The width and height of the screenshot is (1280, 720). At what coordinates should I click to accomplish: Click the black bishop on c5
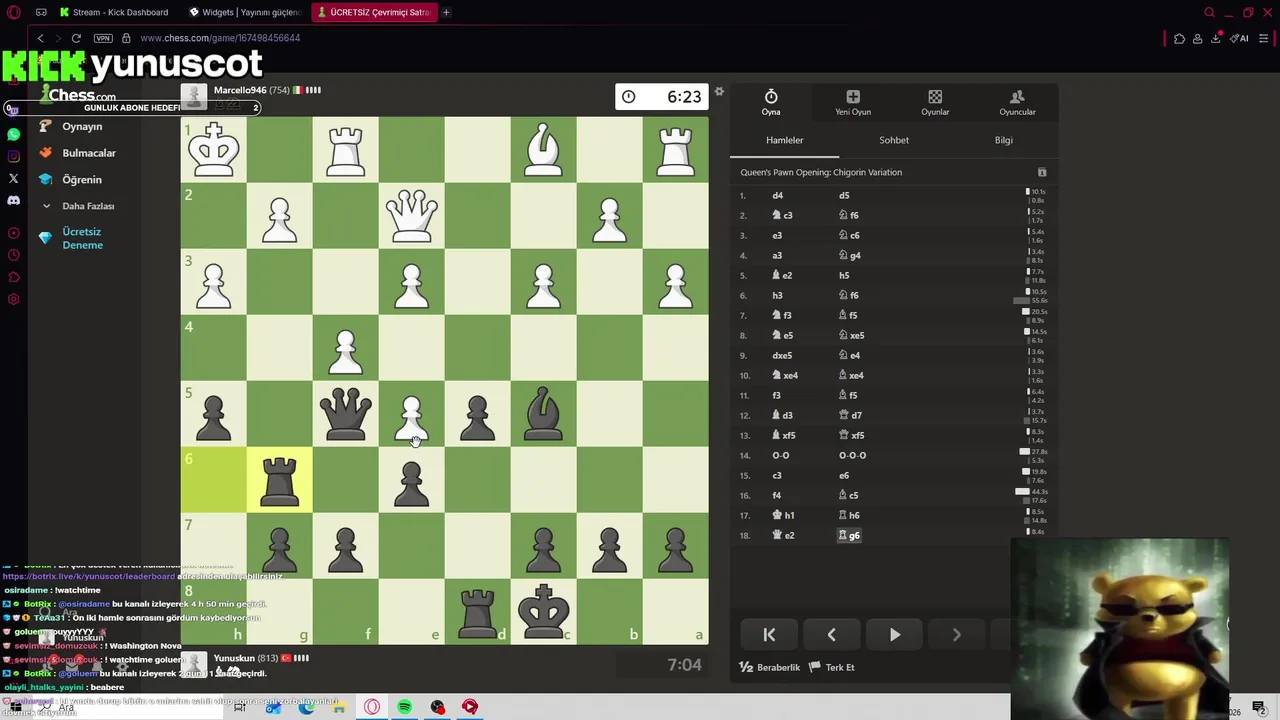tap(543, 413)
